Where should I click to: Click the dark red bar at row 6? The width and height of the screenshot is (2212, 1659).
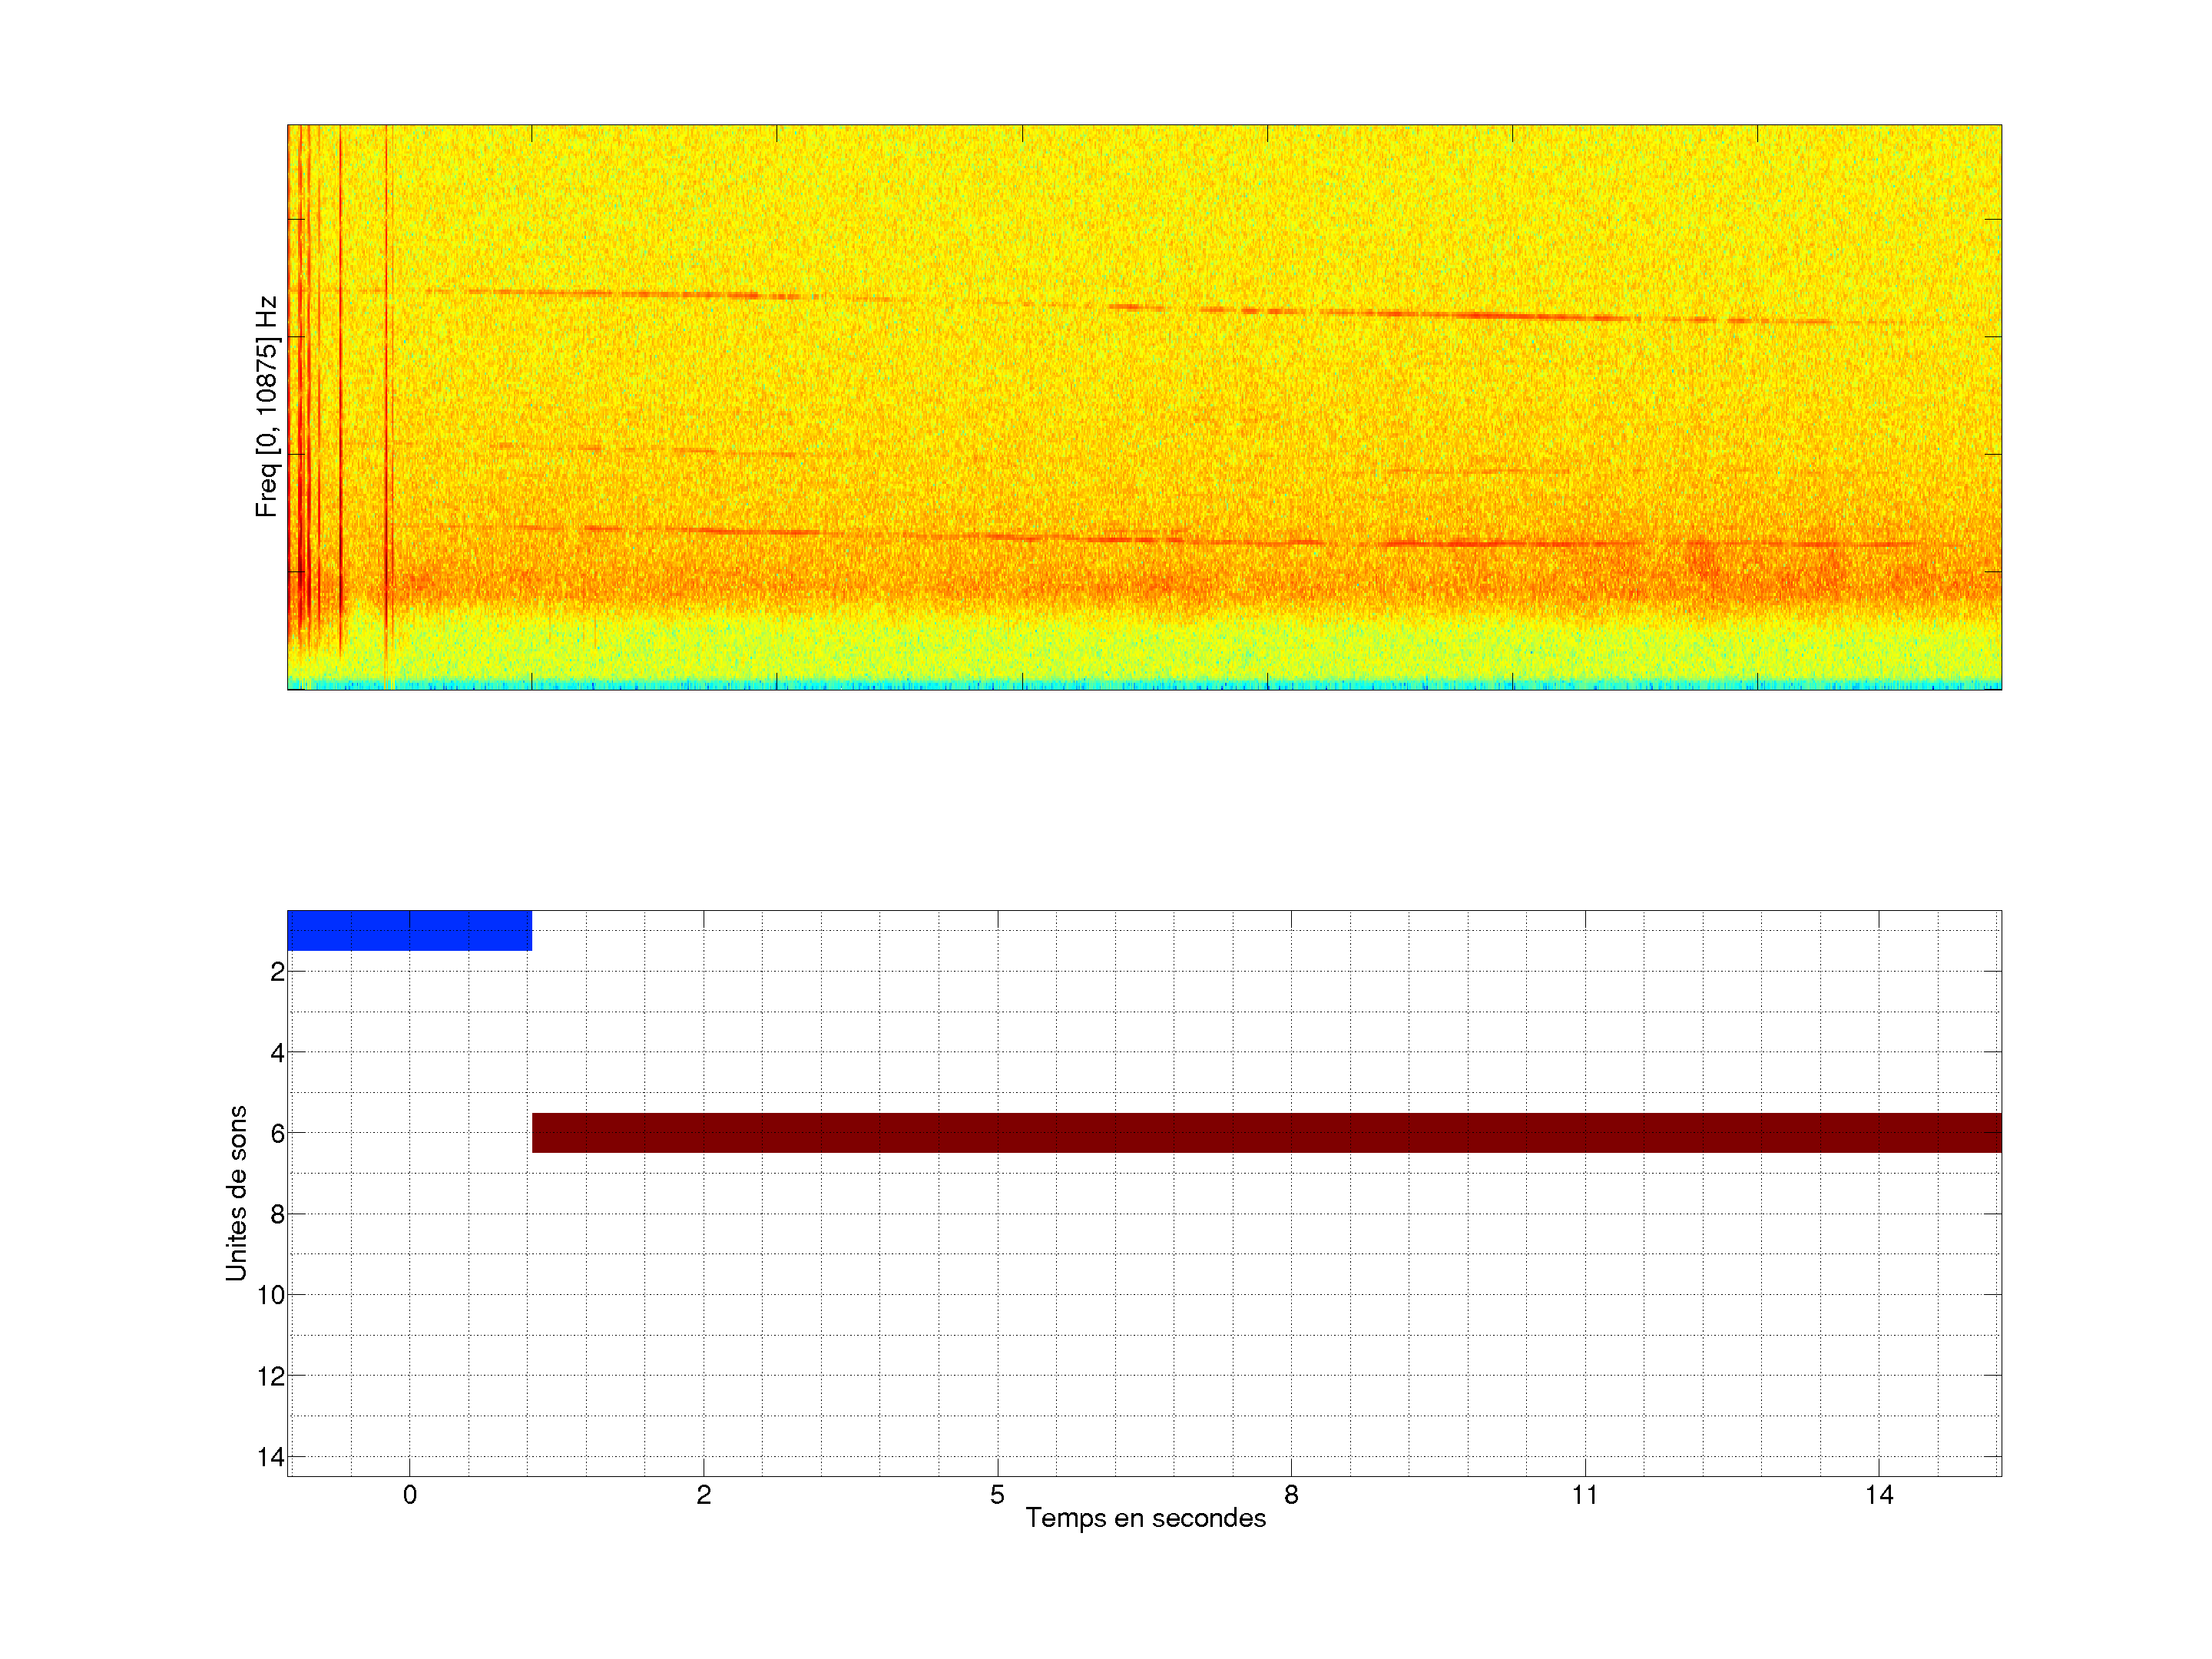(1266, 1133)
